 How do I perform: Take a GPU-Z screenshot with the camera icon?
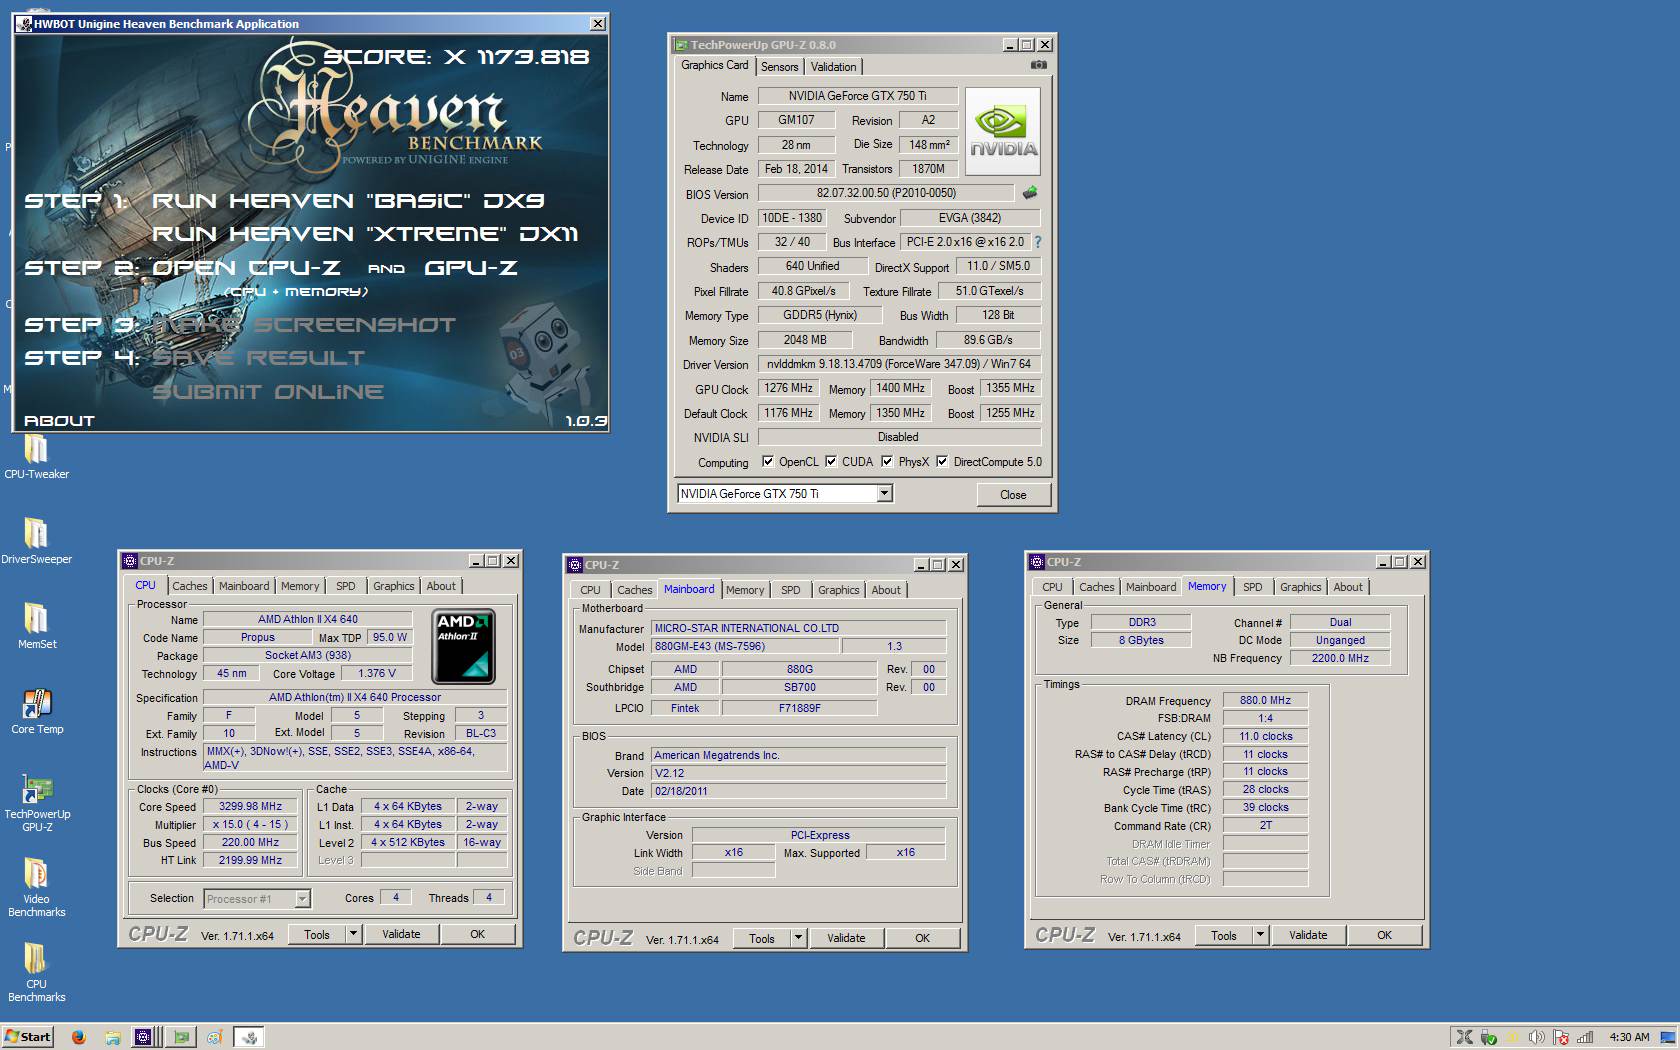pyautogui.click(x=1039, y=65)
